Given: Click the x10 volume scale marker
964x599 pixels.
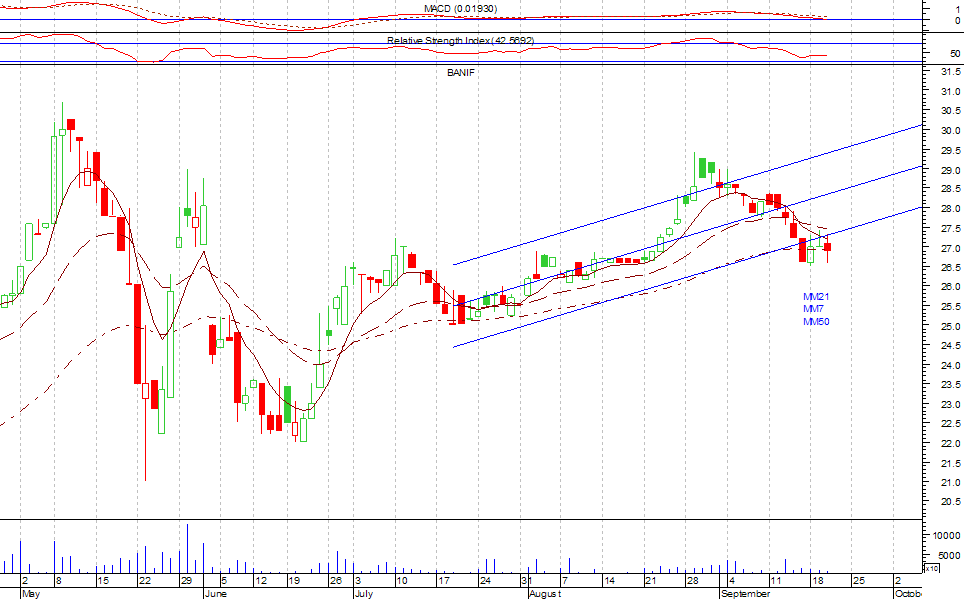Looking at the screenshot, I should [x=932, y=568].
